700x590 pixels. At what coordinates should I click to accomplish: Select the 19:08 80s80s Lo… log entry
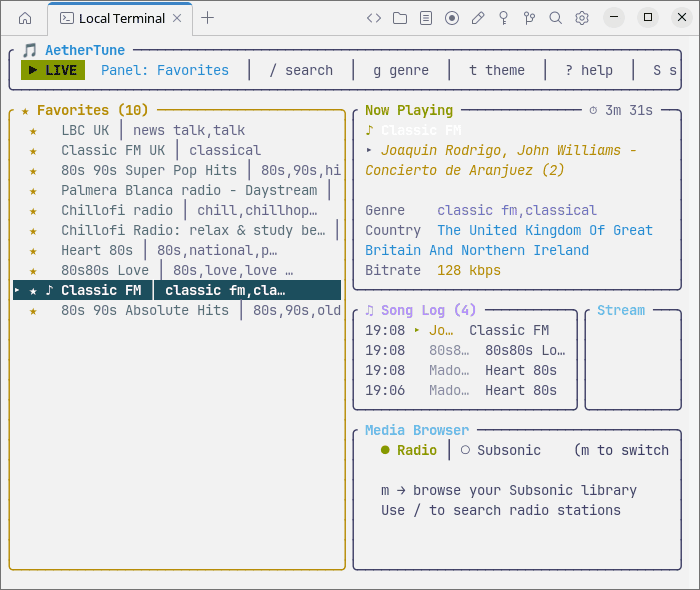tap(465, 351)
